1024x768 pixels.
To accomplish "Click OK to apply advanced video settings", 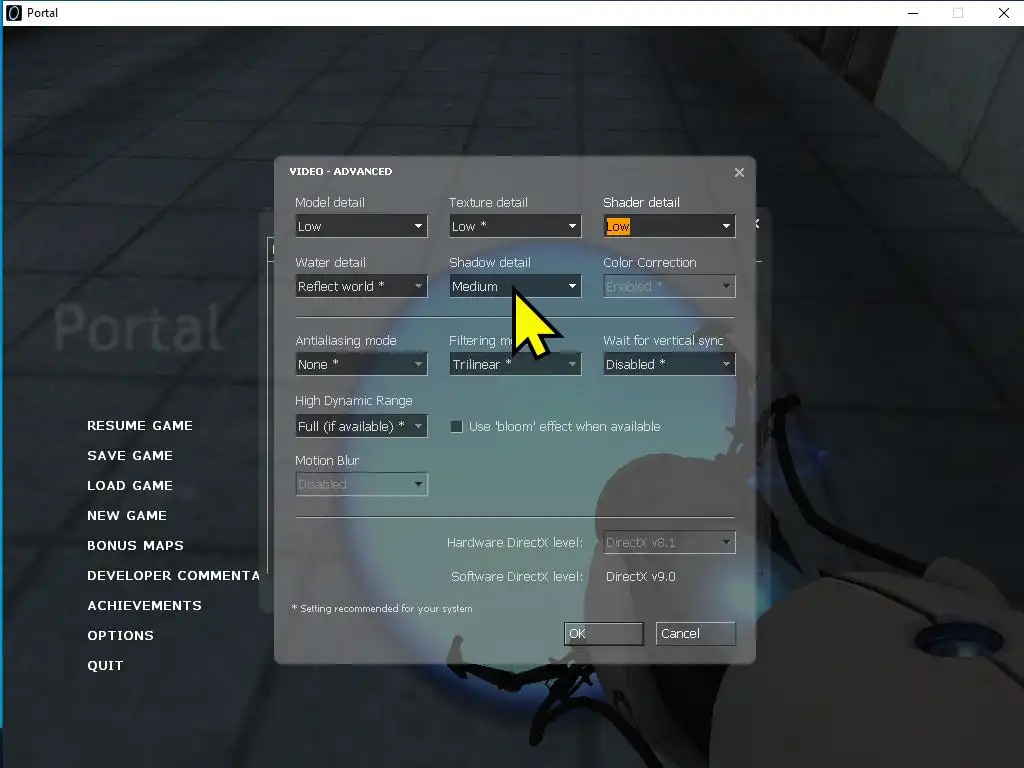I will tap(603, 633).
